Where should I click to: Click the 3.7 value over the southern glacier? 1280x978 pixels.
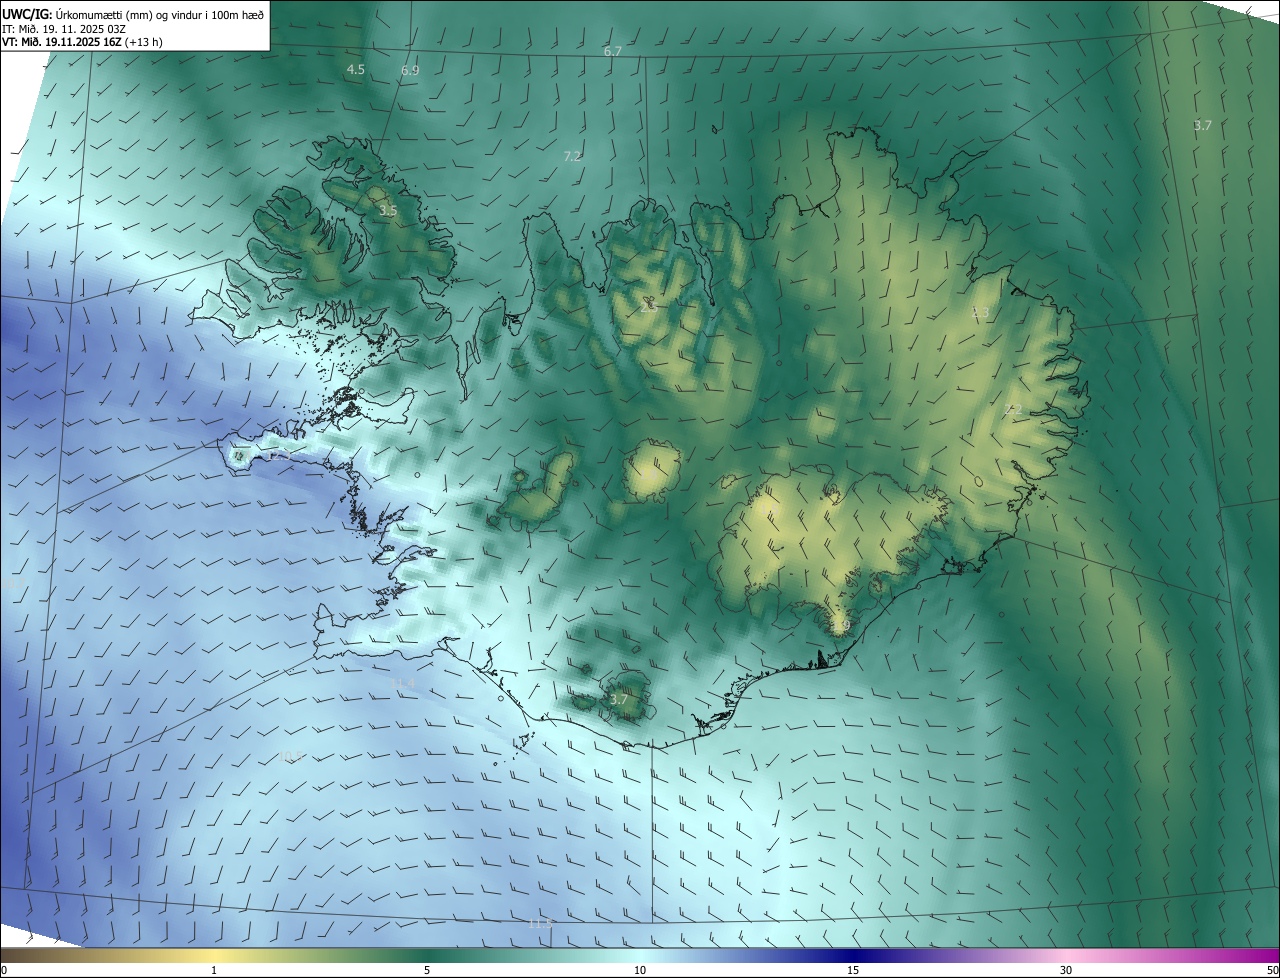(618, 700)
